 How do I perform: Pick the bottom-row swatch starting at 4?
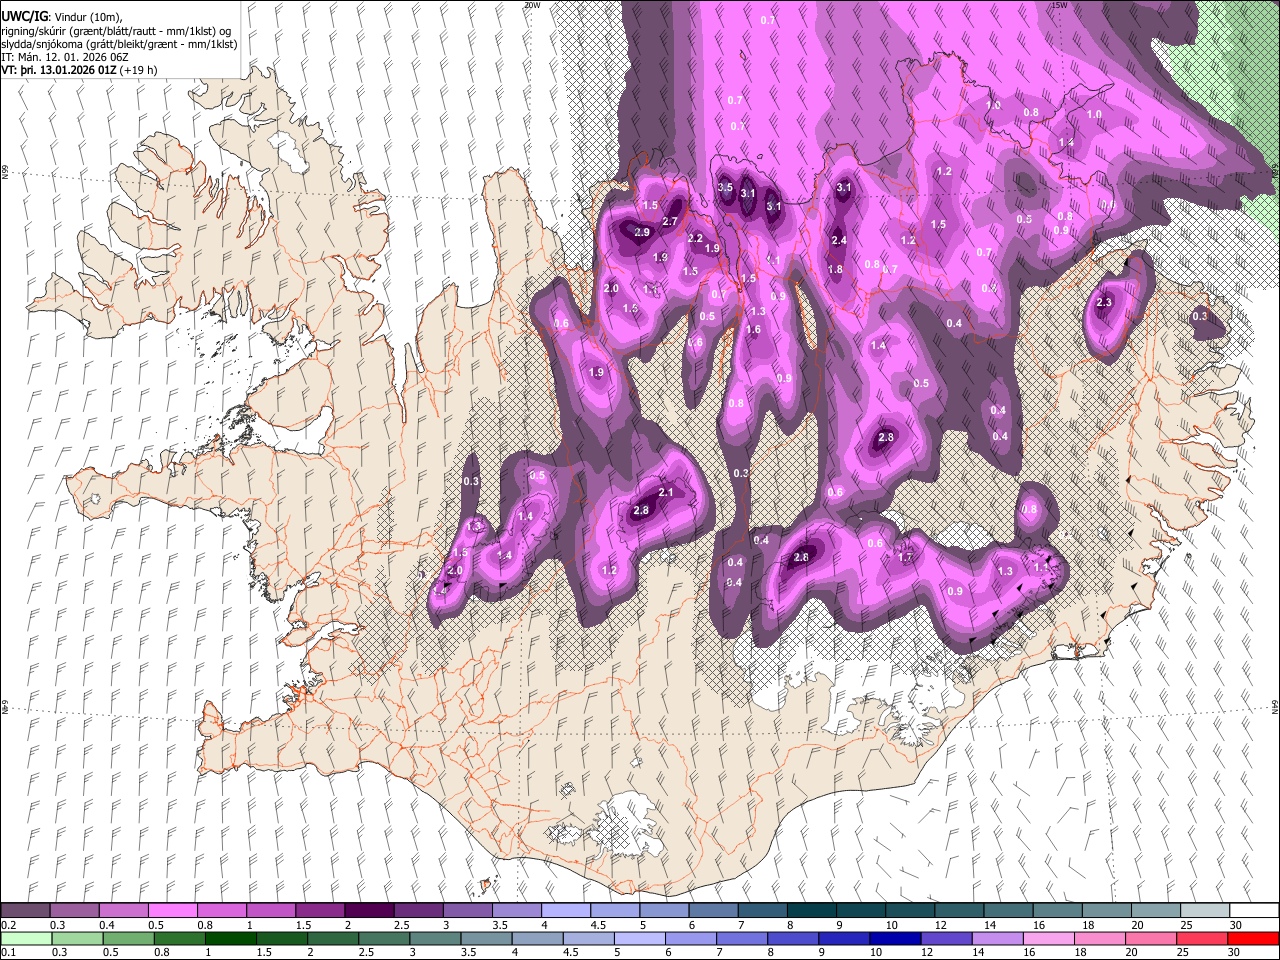(x=535, y=938)
